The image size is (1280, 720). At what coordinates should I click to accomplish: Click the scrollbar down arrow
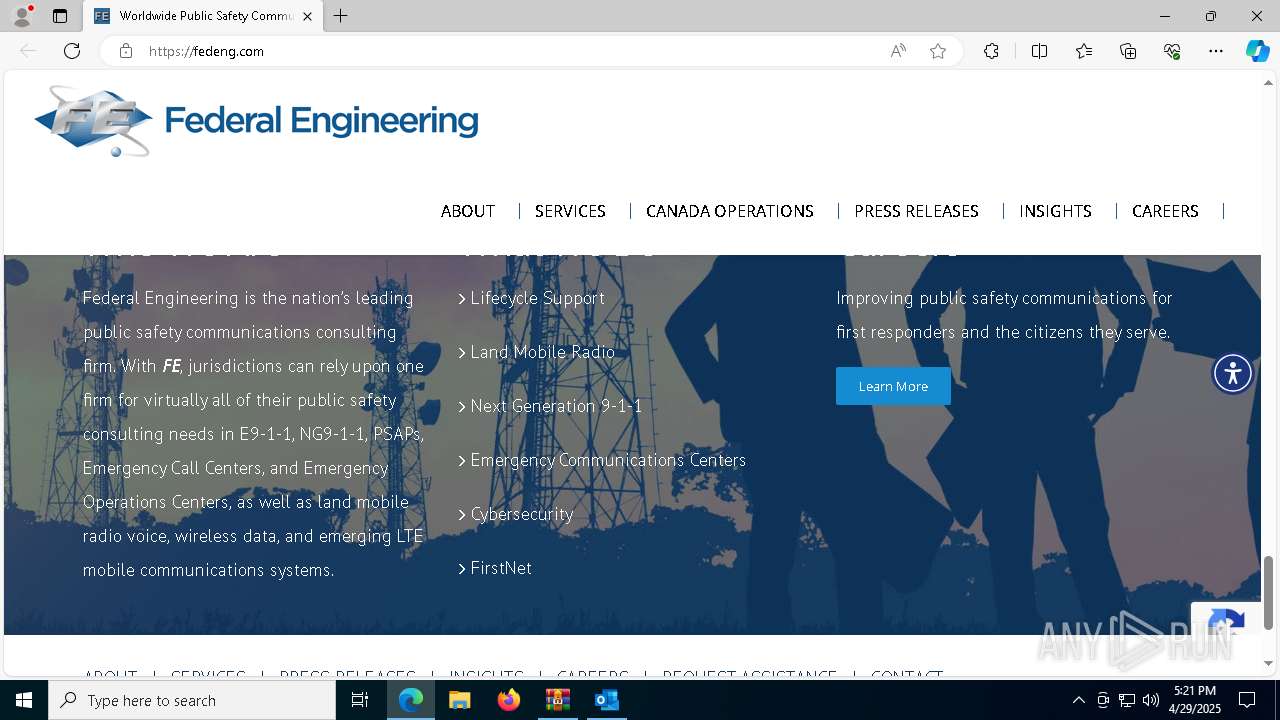1268,663
